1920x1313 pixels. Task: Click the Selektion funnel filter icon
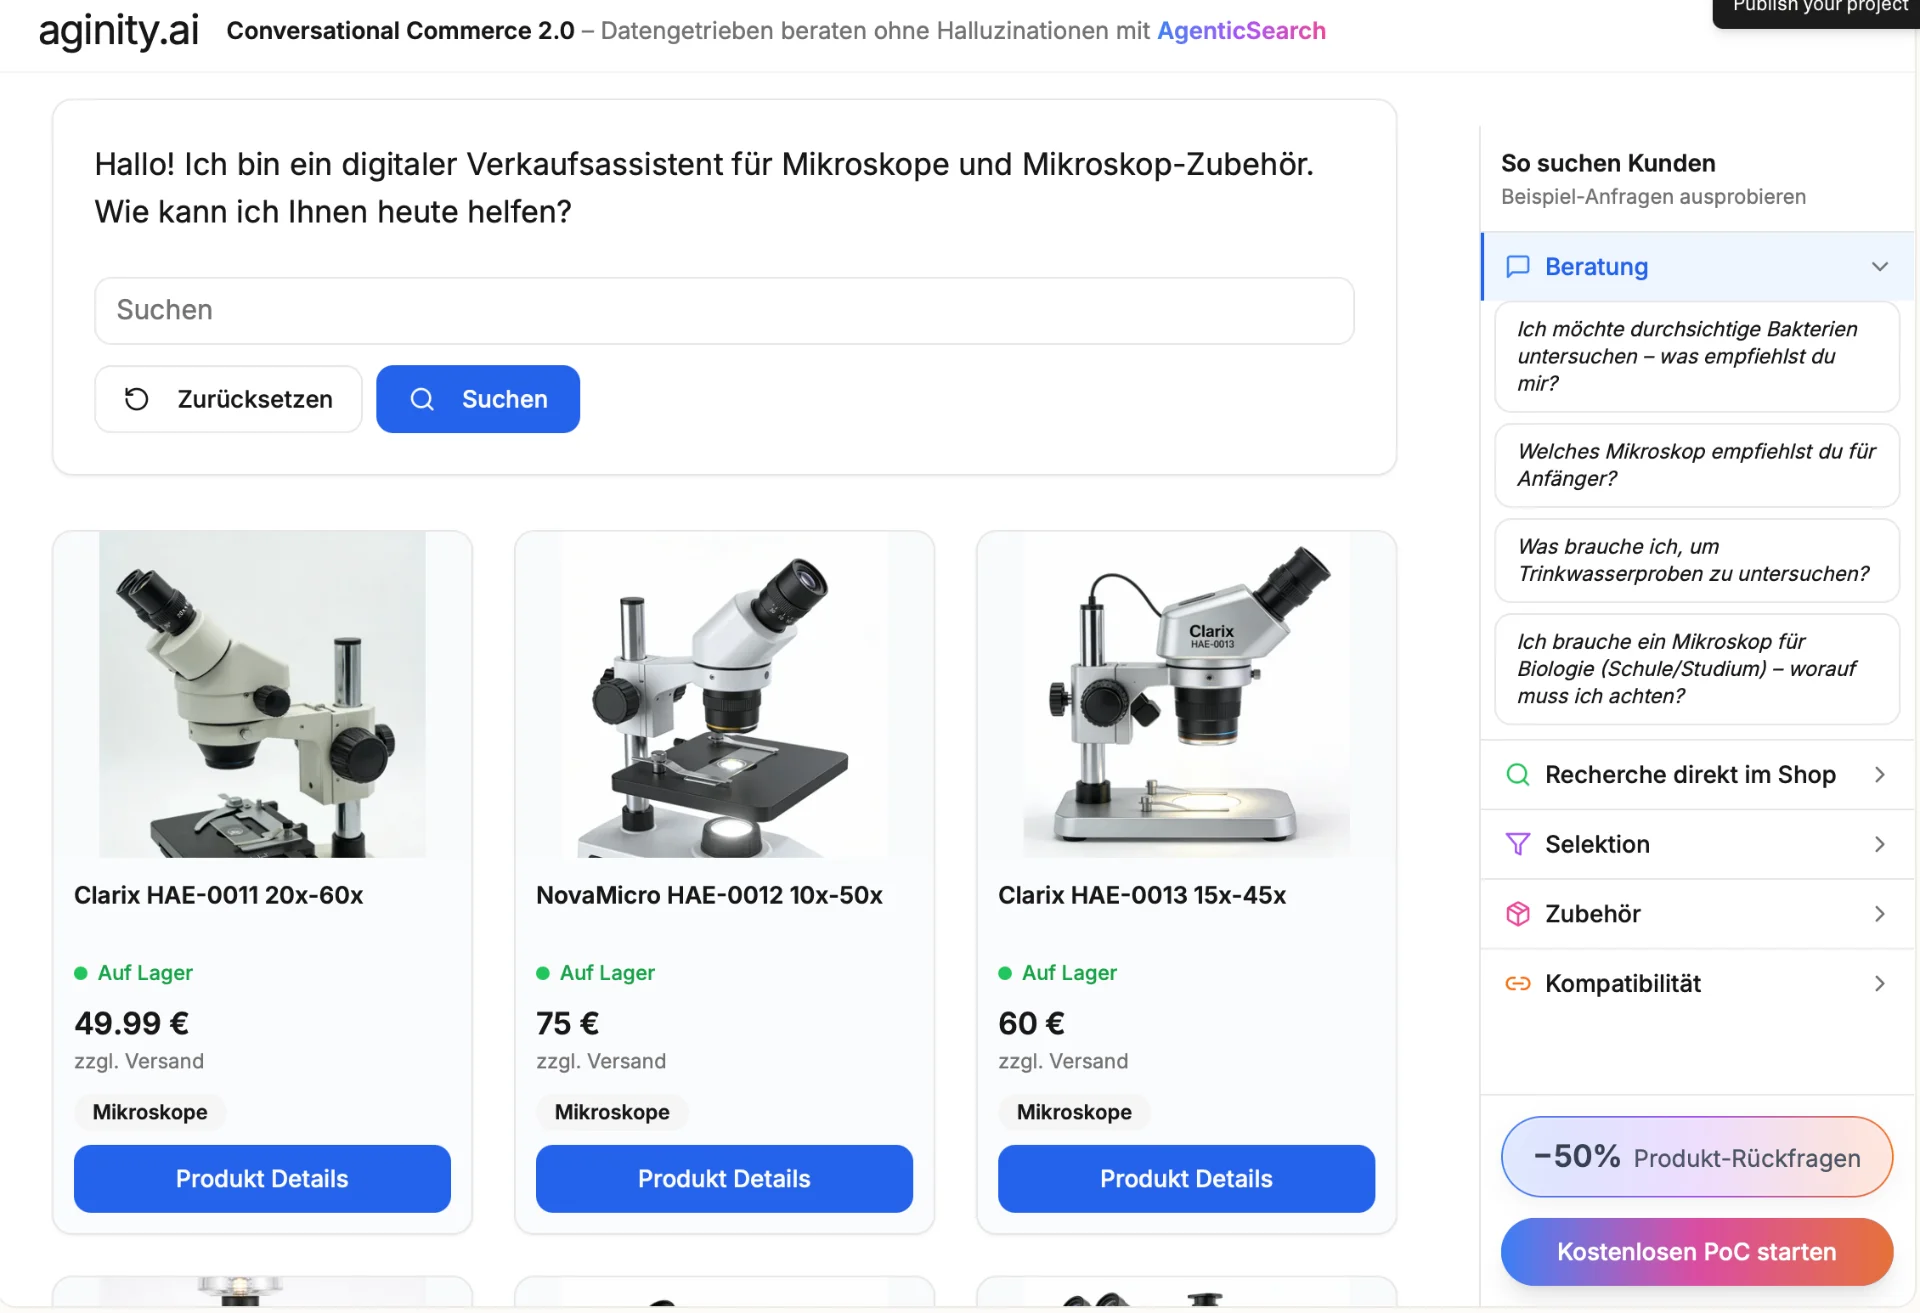click(x=1517, y=844)
